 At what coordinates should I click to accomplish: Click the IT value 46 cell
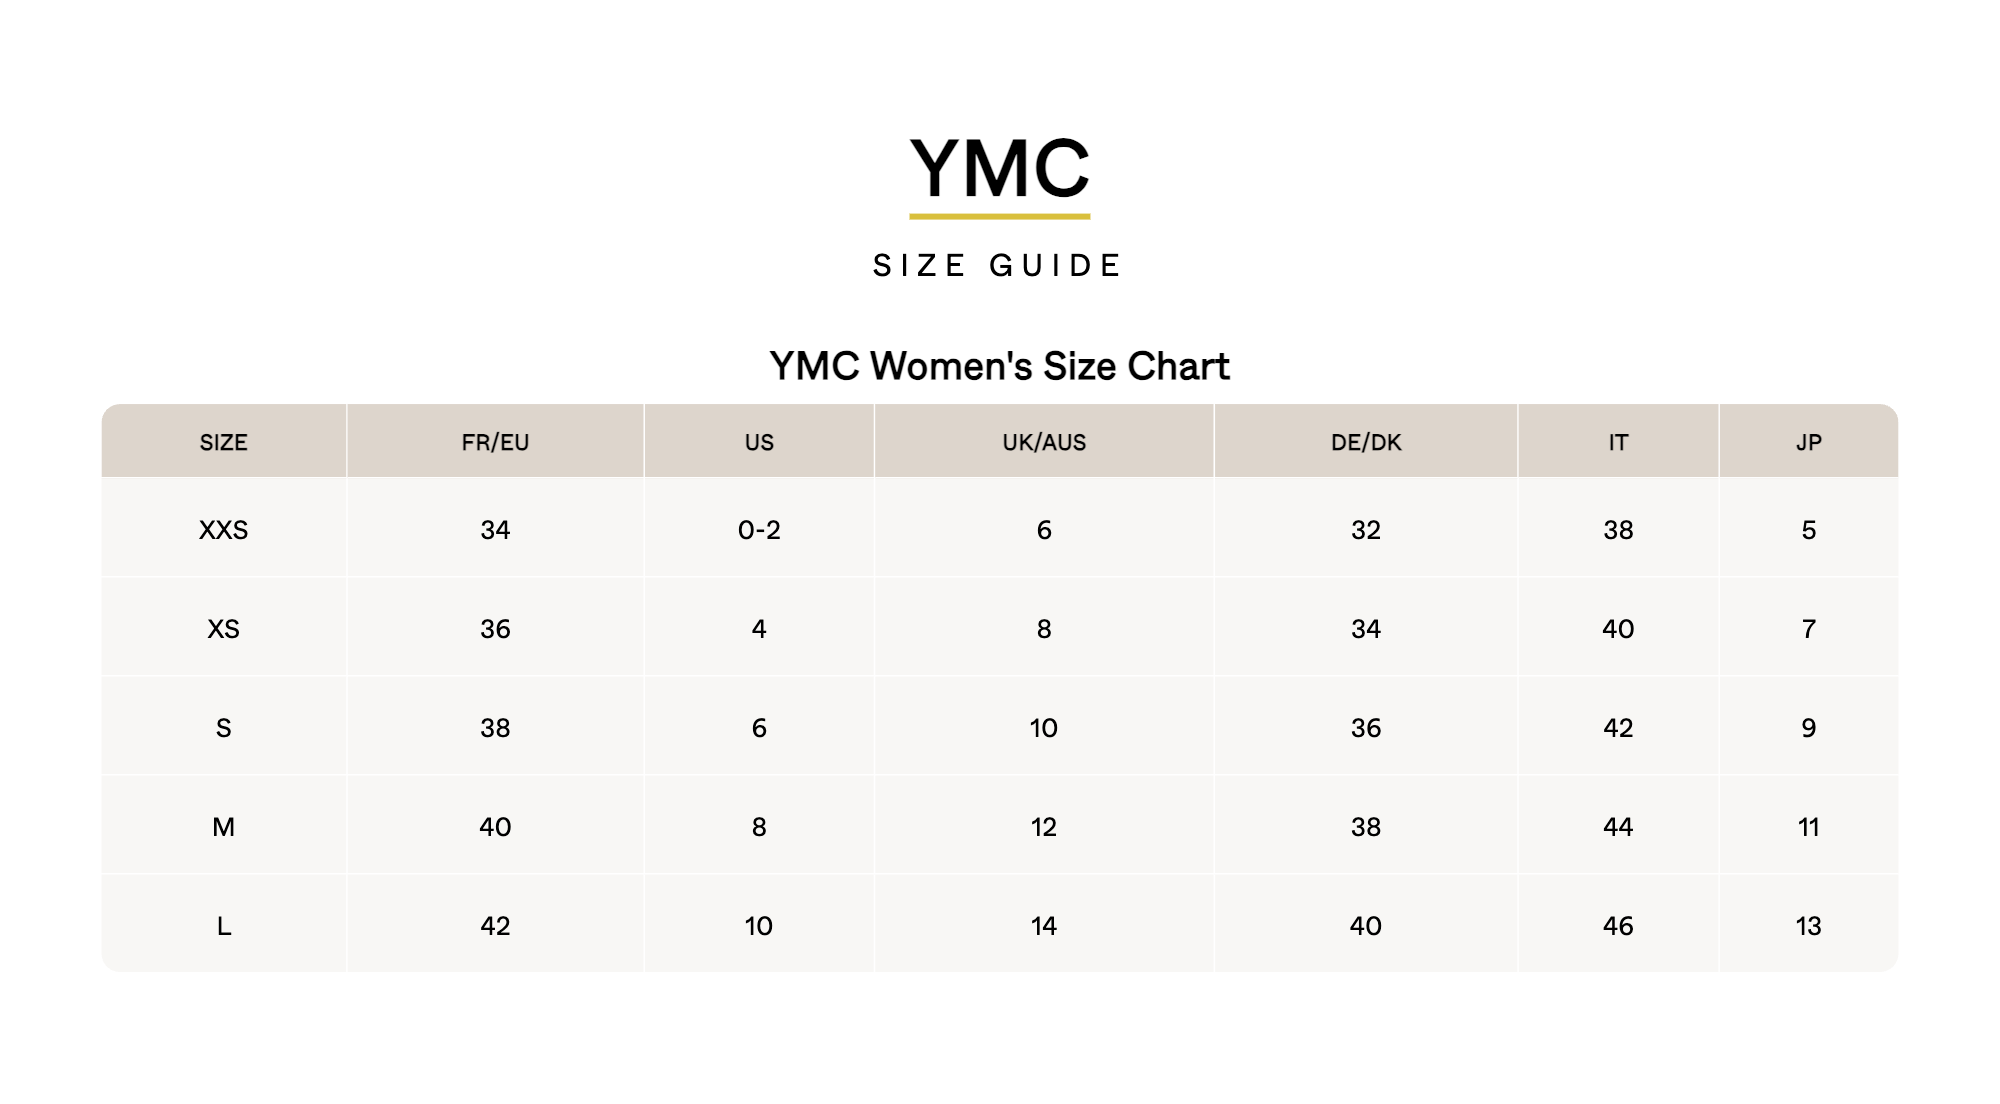pos(1618,926)
